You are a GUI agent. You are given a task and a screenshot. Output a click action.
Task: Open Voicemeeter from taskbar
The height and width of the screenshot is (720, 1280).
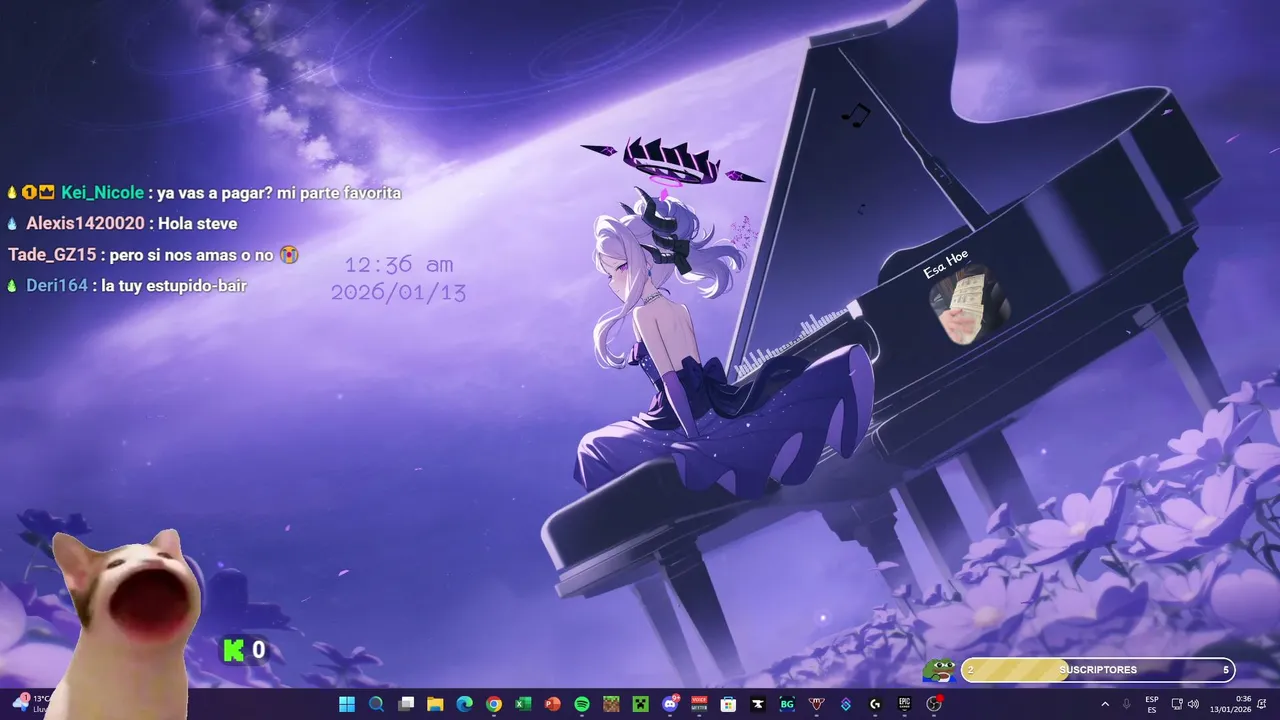point(699,704)
